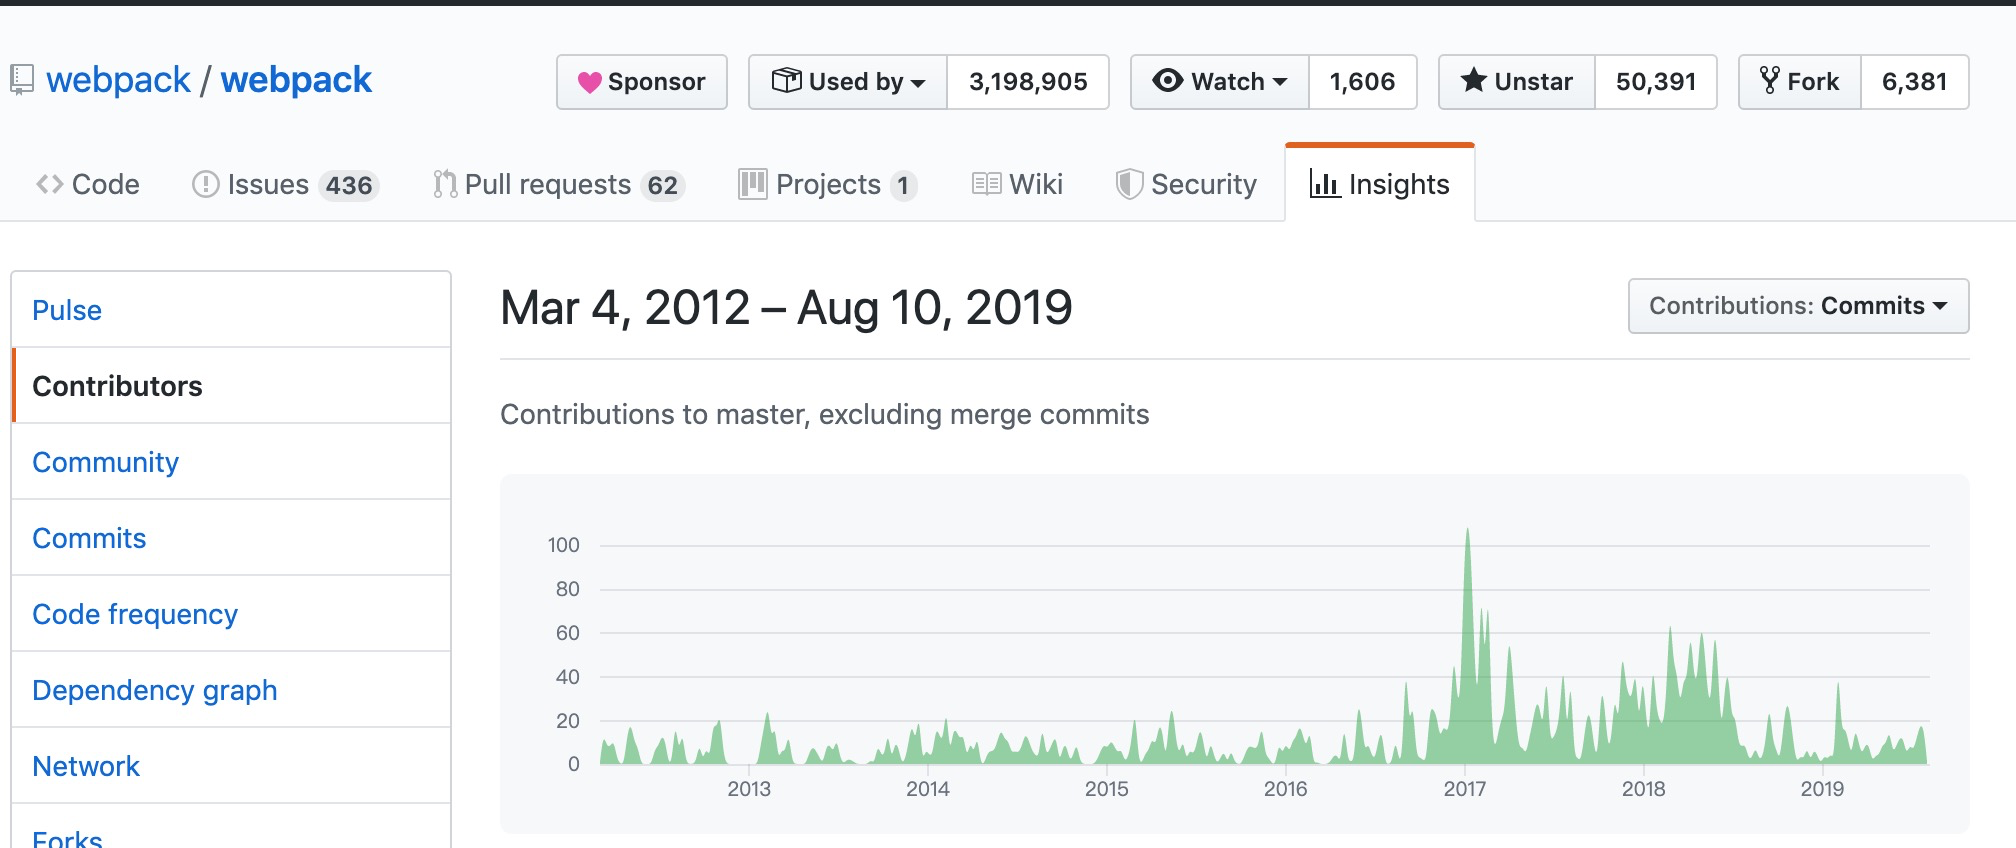This screenshot has width=2016, height=848.
Task: View the 50,391 stargazers count
Action: [1656, 82]
